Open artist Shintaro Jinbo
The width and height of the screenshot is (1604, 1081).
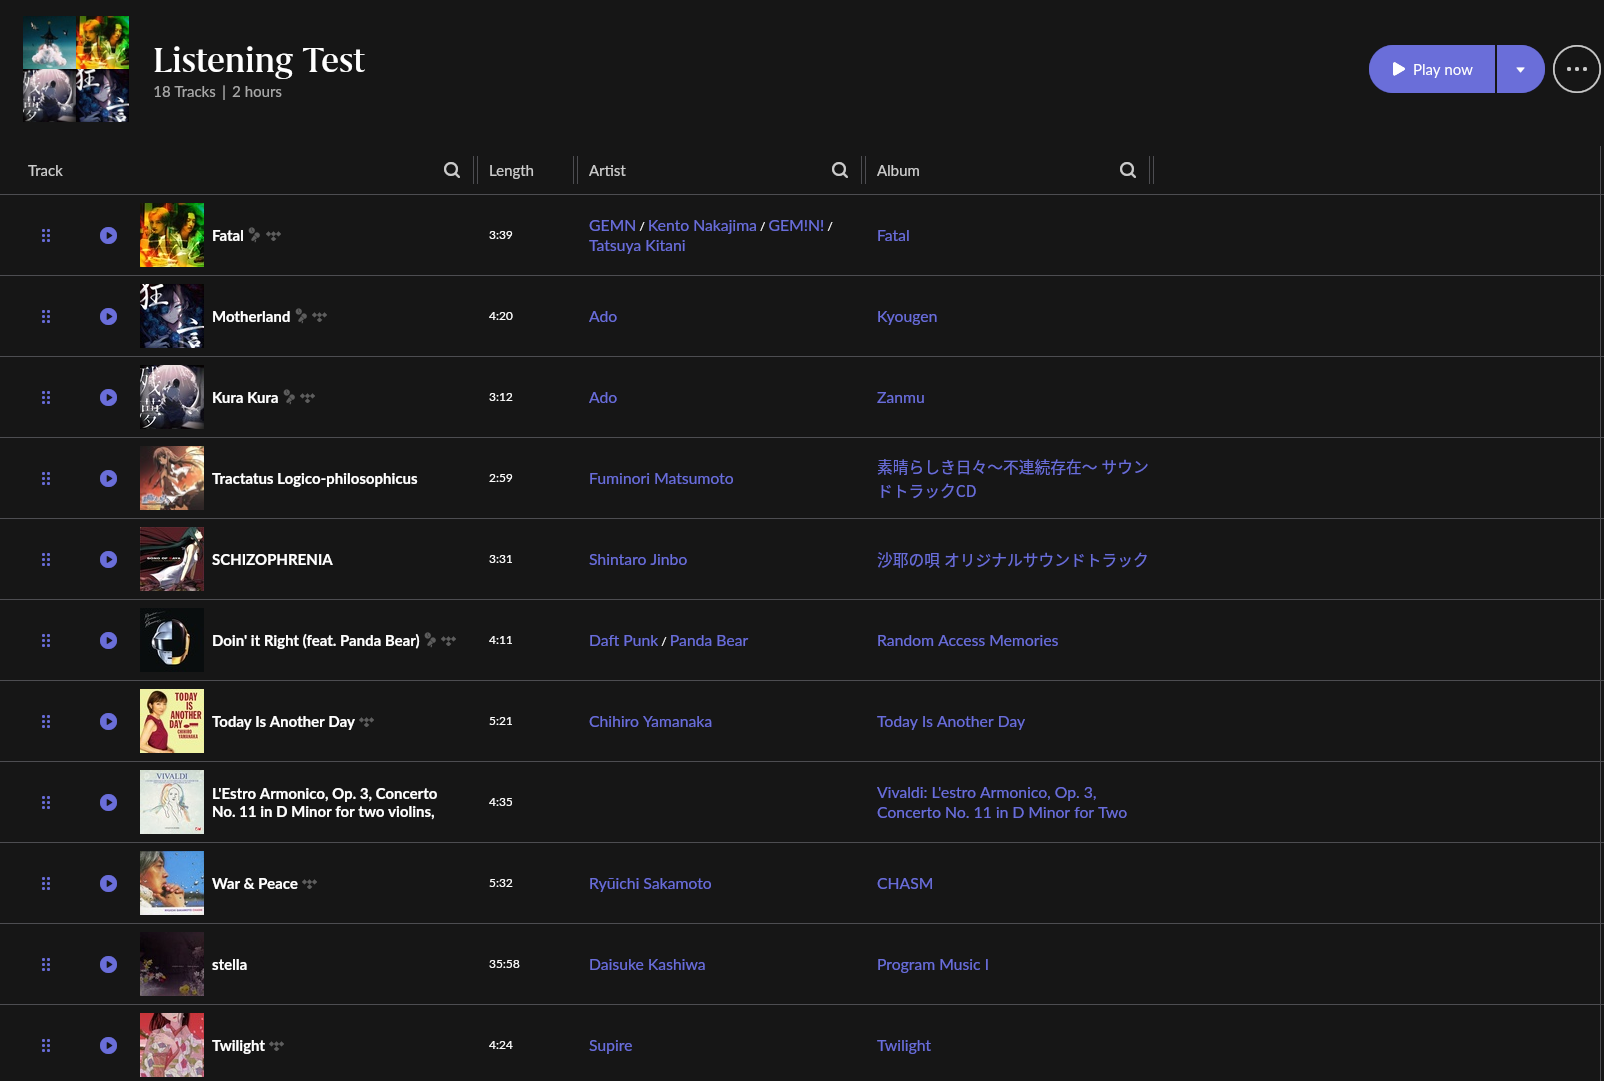point(638,560)
